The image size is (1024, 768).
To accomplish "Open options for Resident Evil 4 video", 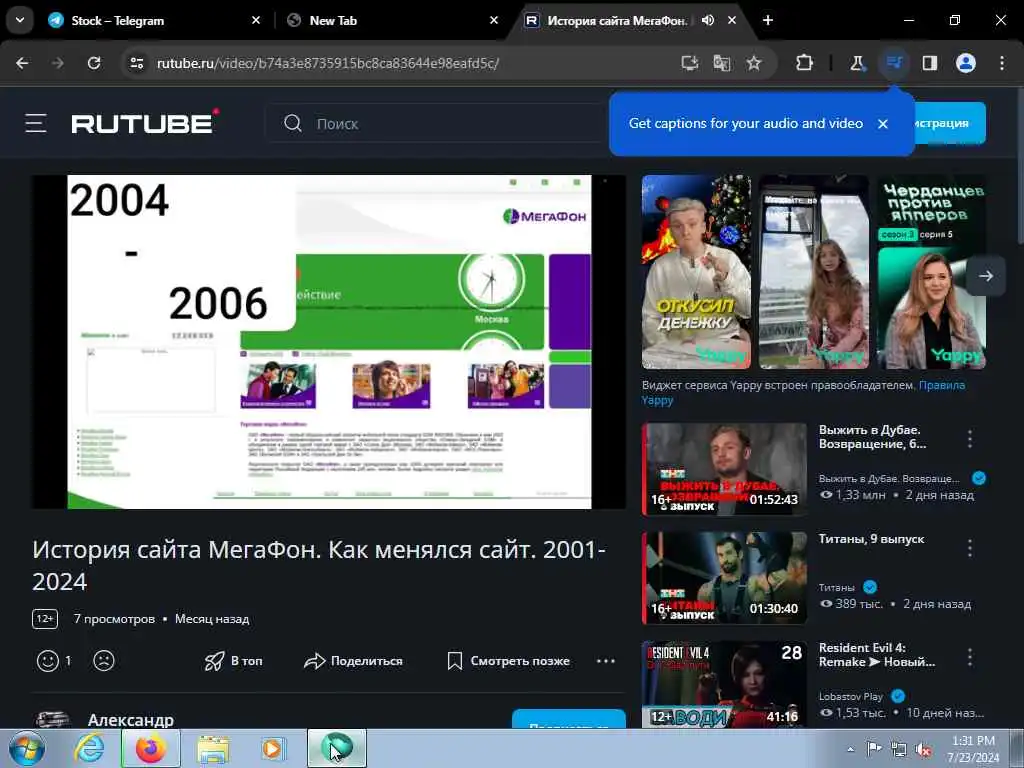I will (x=970, y=657).
